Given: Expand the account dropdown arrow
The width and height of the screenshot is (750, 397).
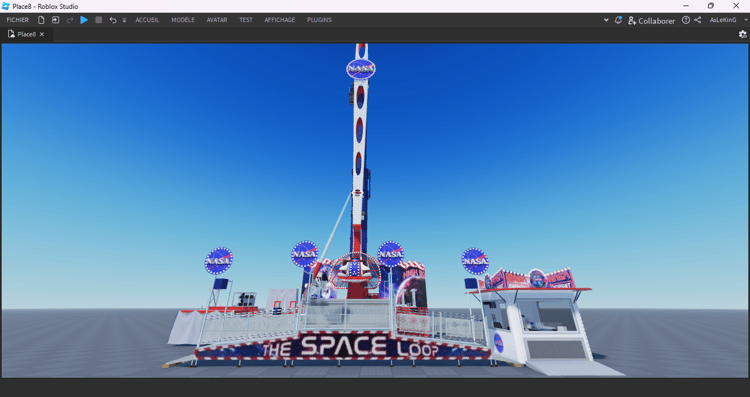Looking at the screenshot, I should coord(746,21).
